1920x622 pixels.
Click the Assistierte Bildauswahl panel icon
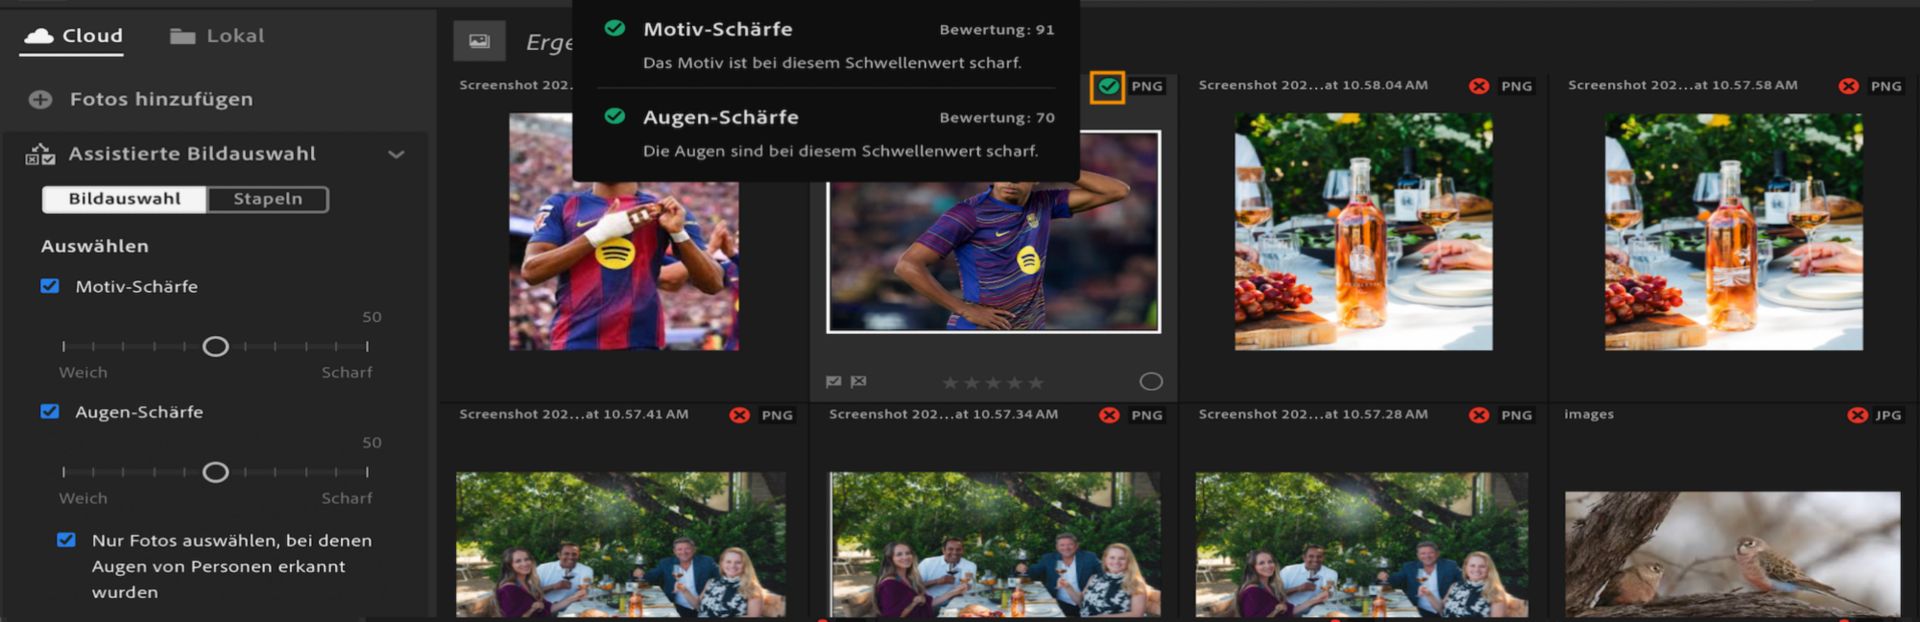[x=40, y=154]
